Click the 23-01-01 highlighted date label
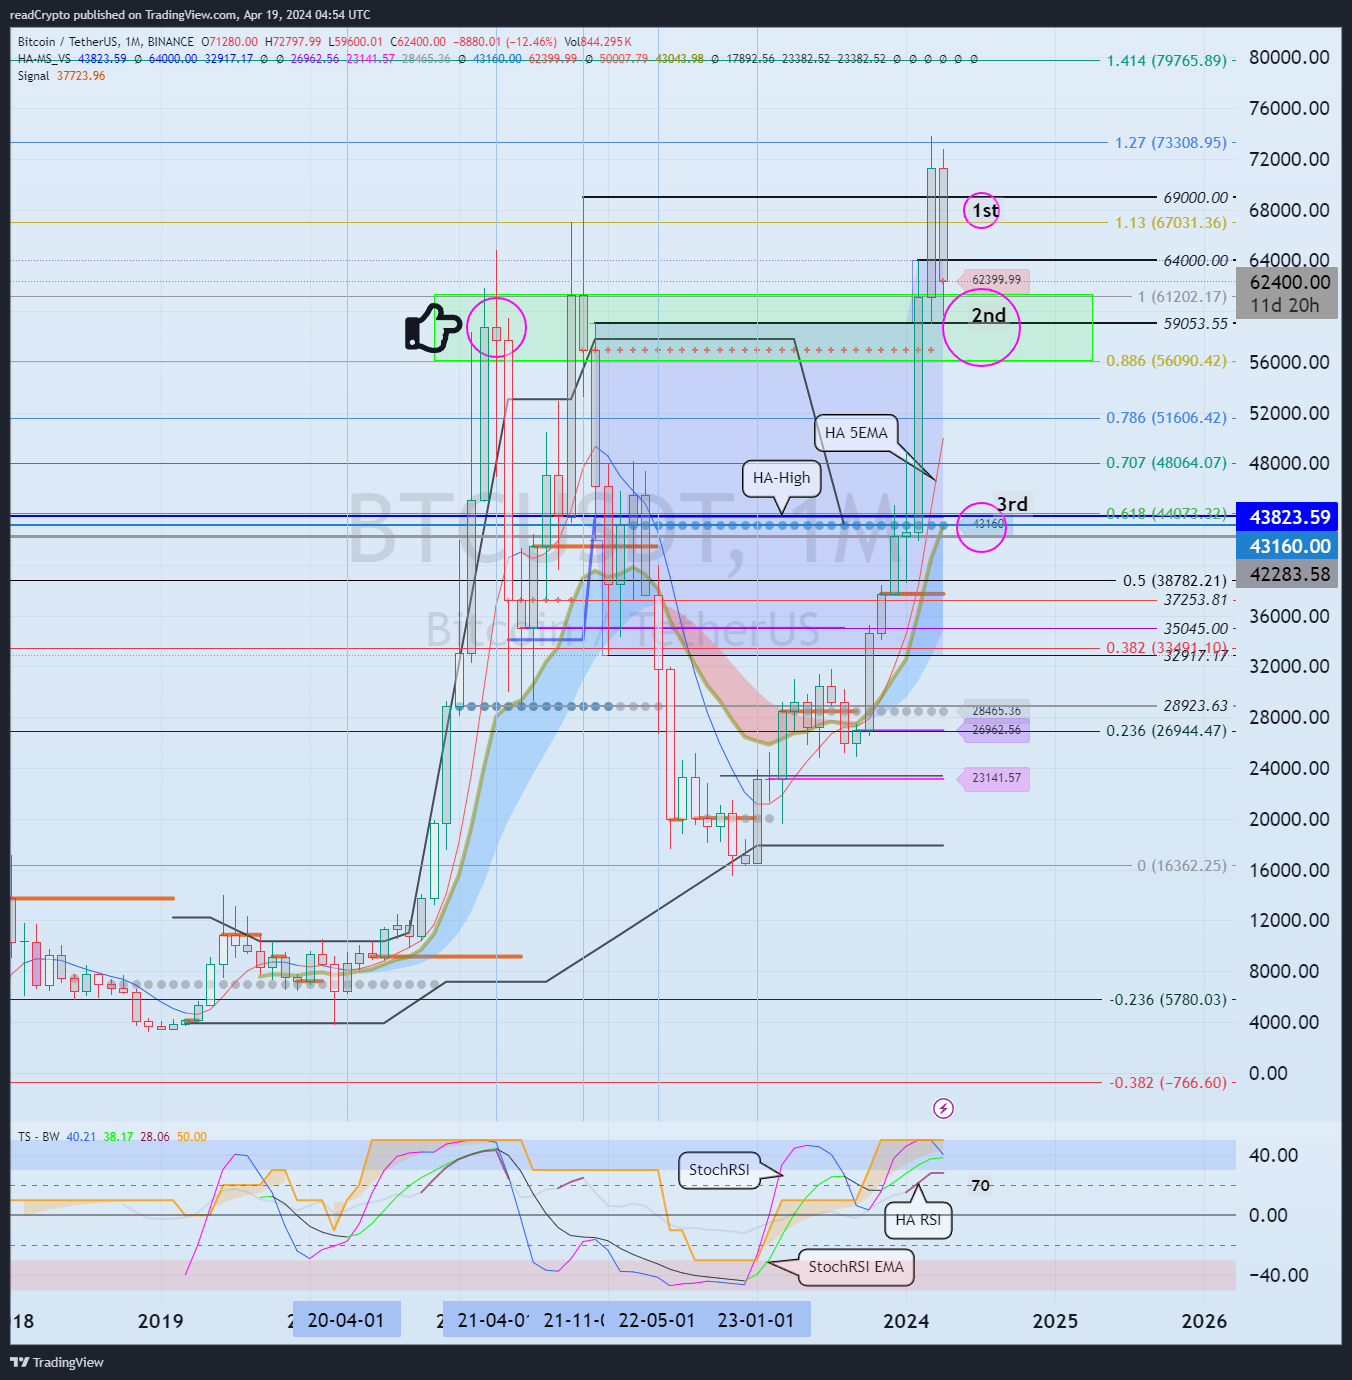 (757, 1320)
